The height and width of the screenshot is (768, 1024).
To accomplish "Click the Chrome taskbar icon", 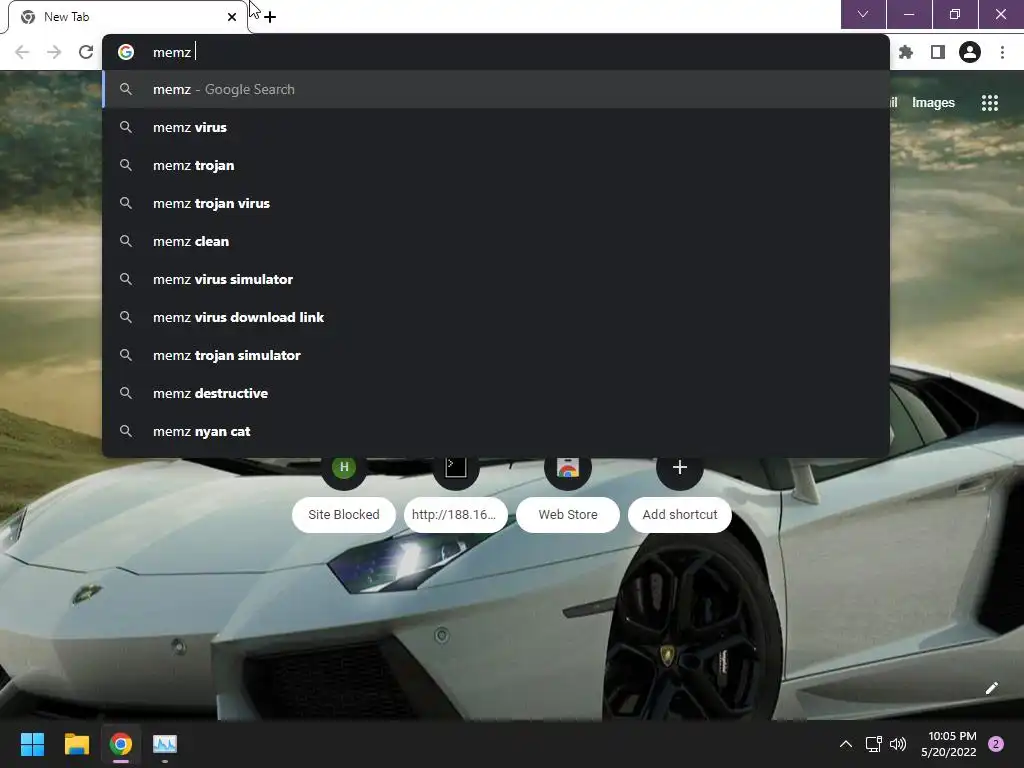I will point(121,744).
